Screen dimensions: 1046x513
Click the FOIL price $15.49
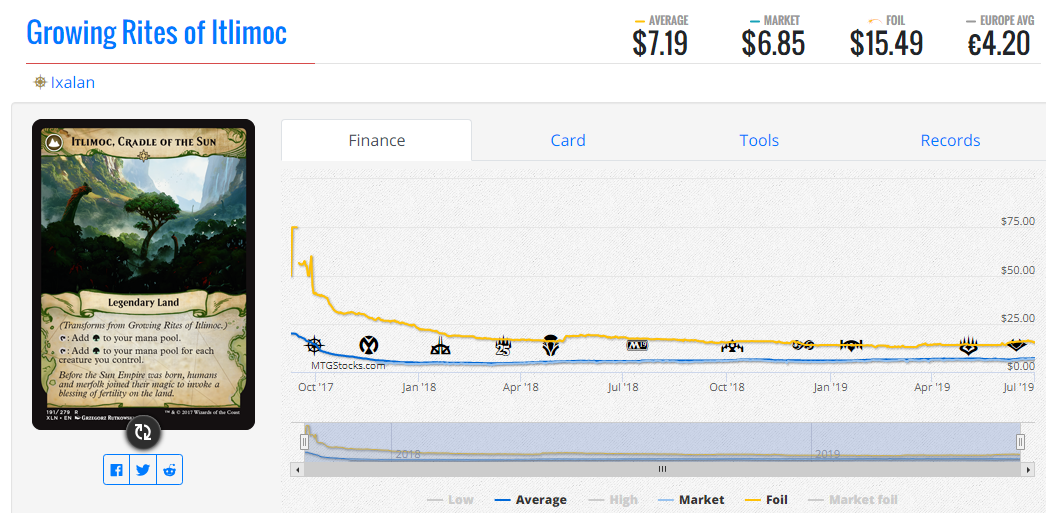886,44
